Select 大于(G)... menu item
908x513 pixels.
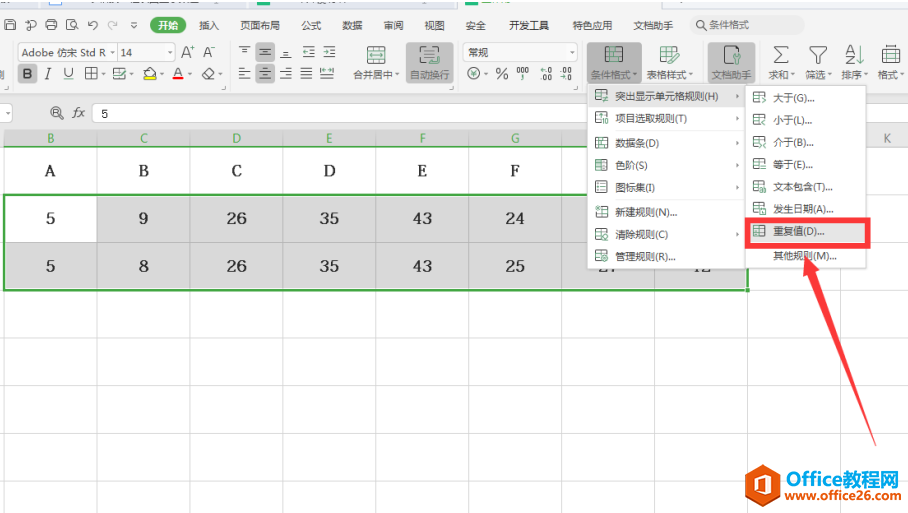point(806,98)
